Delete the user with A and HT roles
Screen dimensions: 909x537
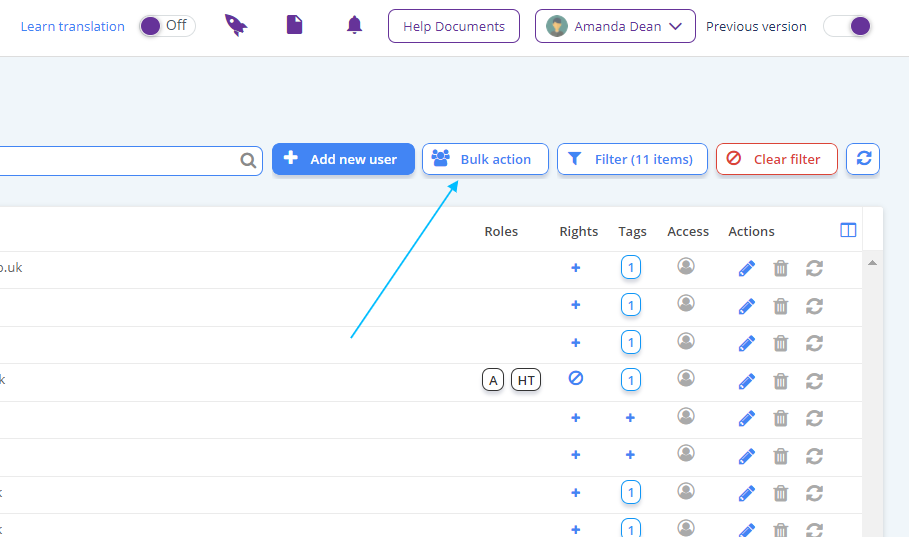click(x=781, y=382)
